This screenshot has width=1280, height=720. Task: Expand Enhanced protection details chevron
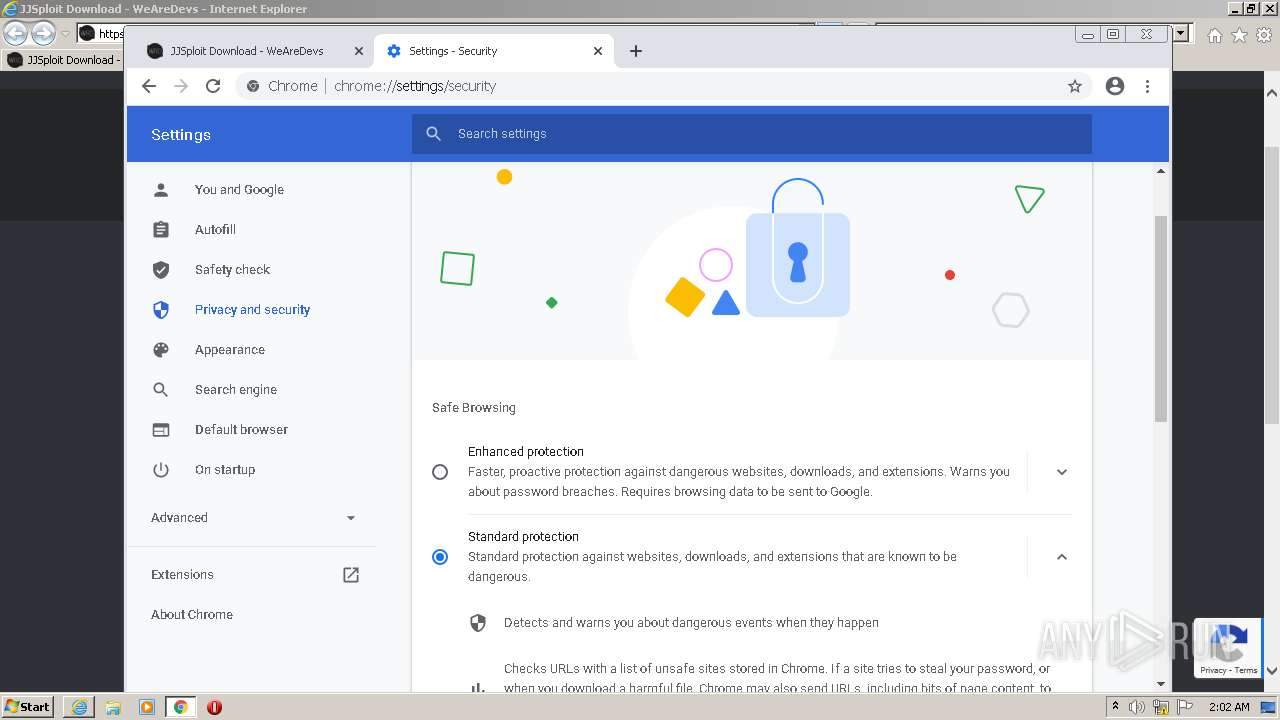(x=1062, y=472)
